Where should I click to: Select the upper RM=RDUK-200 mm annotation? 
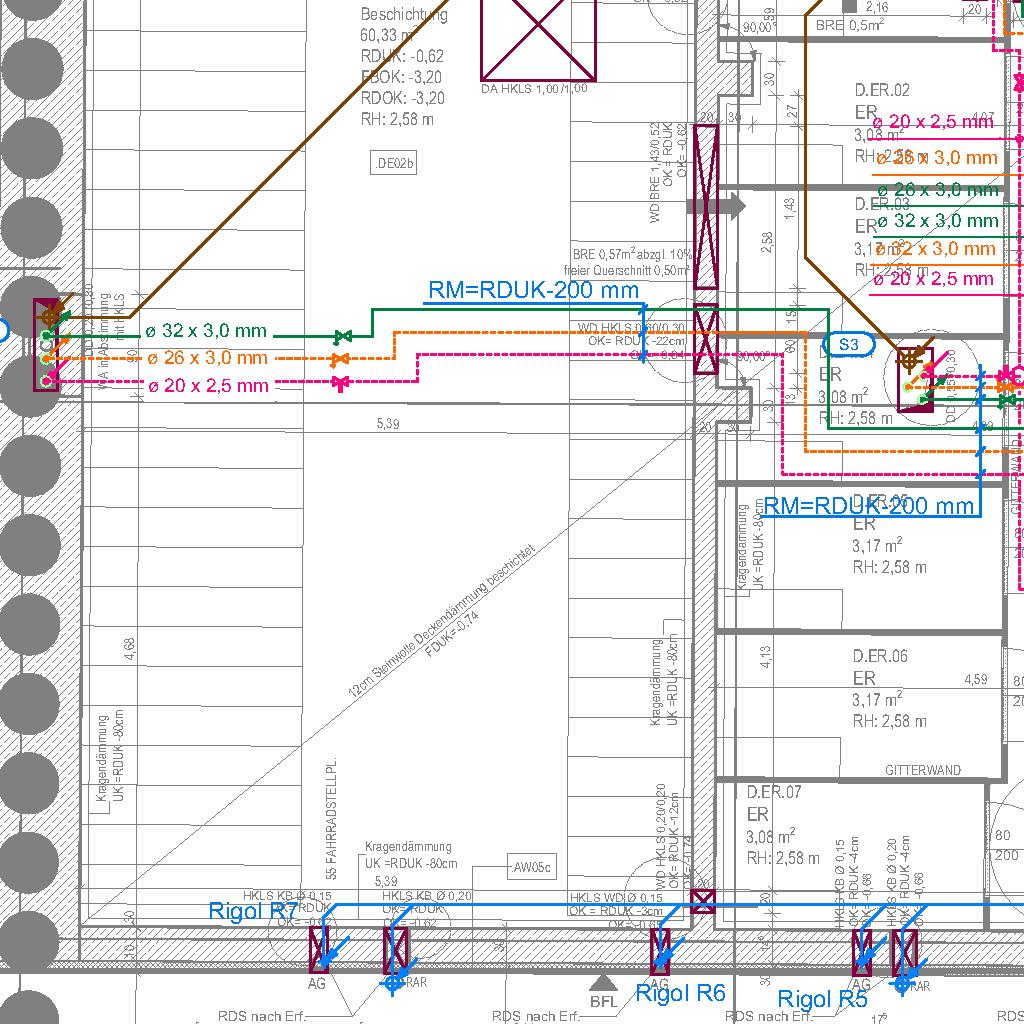click(x=533, y=291)
